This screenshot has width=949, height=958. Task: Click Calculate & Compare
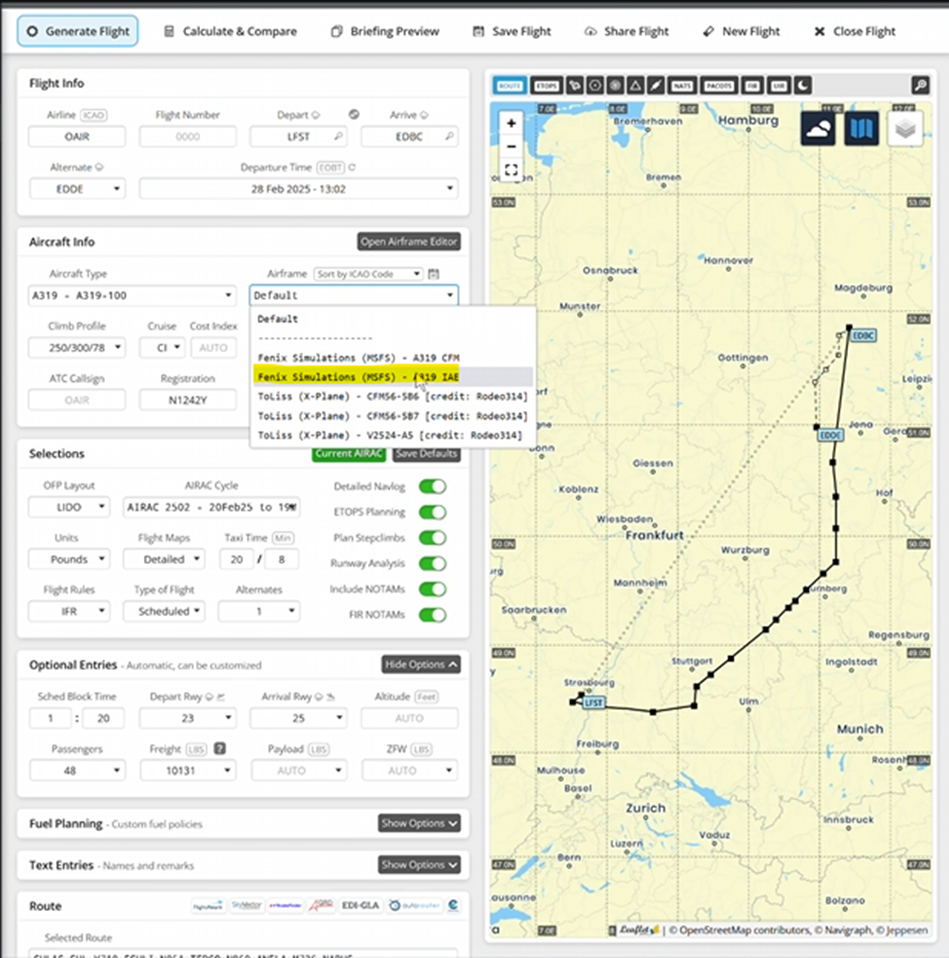230,31
